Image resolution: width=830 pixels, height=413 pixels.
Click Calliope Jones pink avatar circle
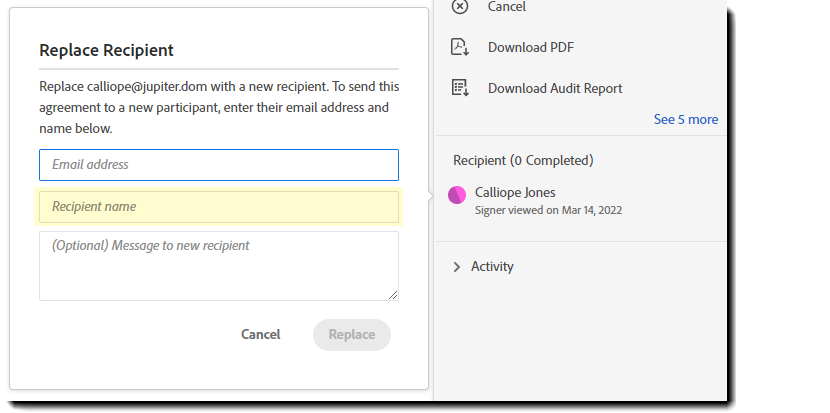[458, 194]
